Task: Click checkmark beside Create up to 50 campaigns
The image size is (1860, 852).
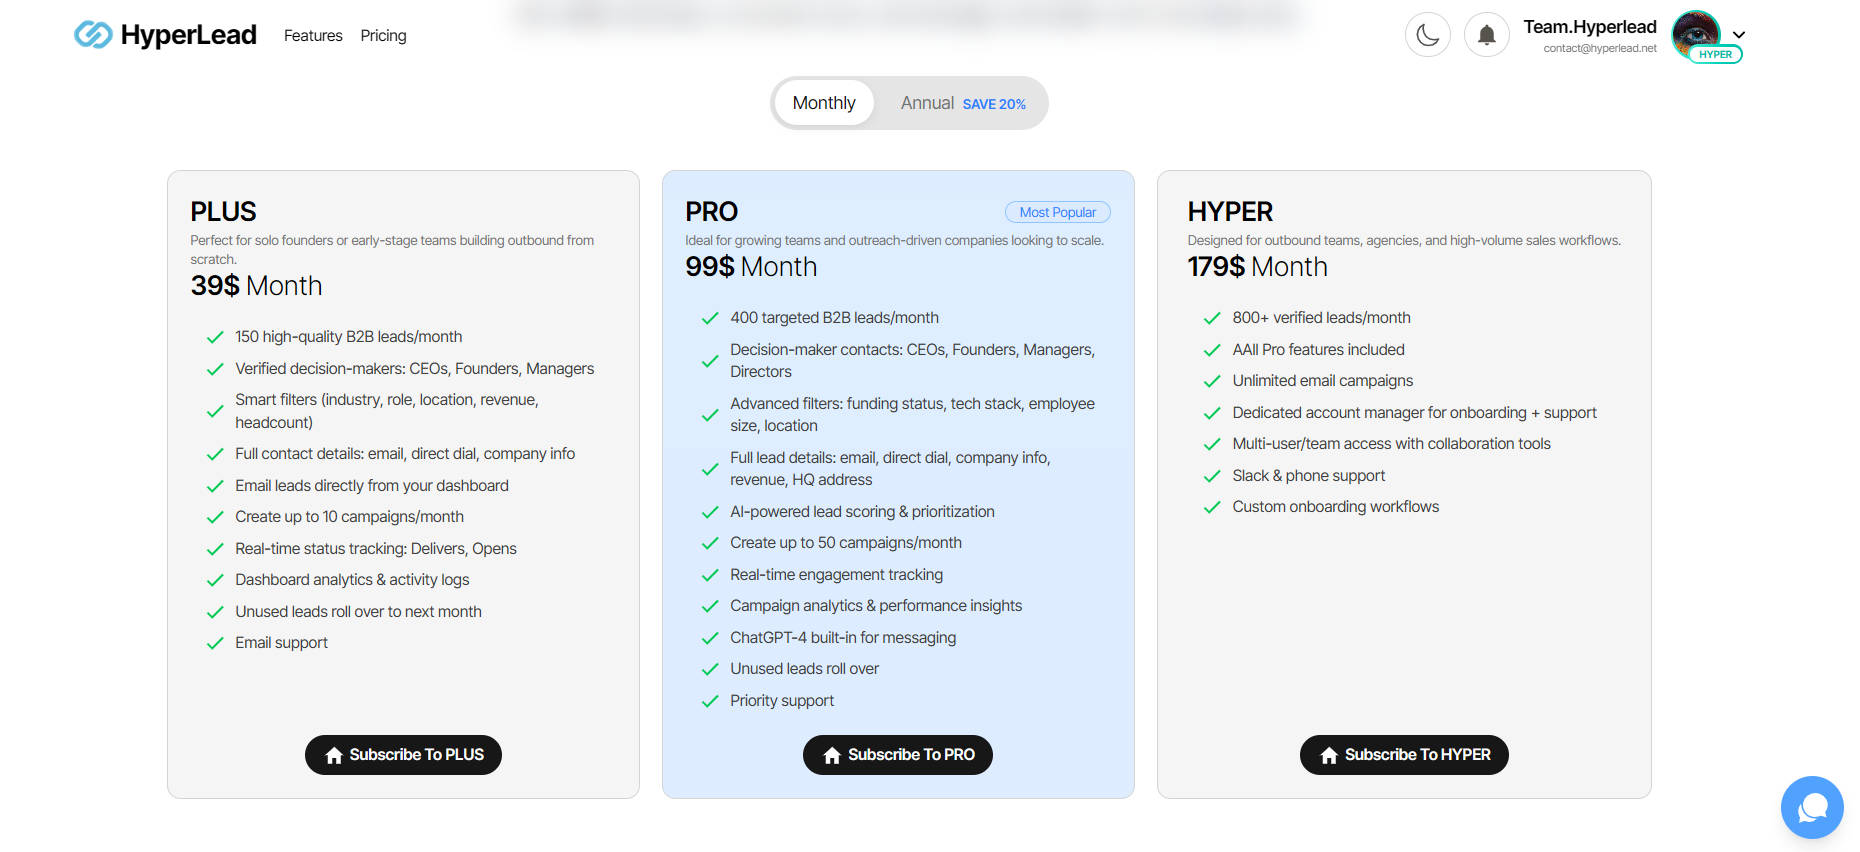Action: 710,544
